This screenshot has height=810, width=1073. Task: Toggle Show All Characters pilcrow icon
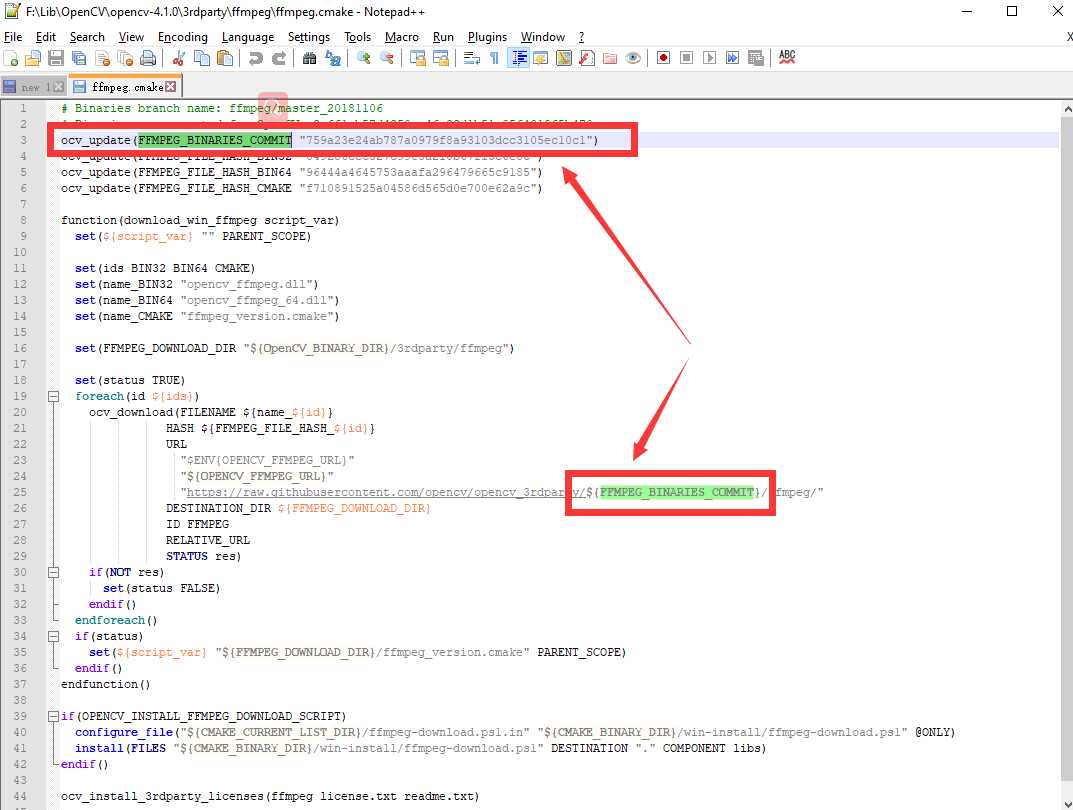click(x=494, y=58)
